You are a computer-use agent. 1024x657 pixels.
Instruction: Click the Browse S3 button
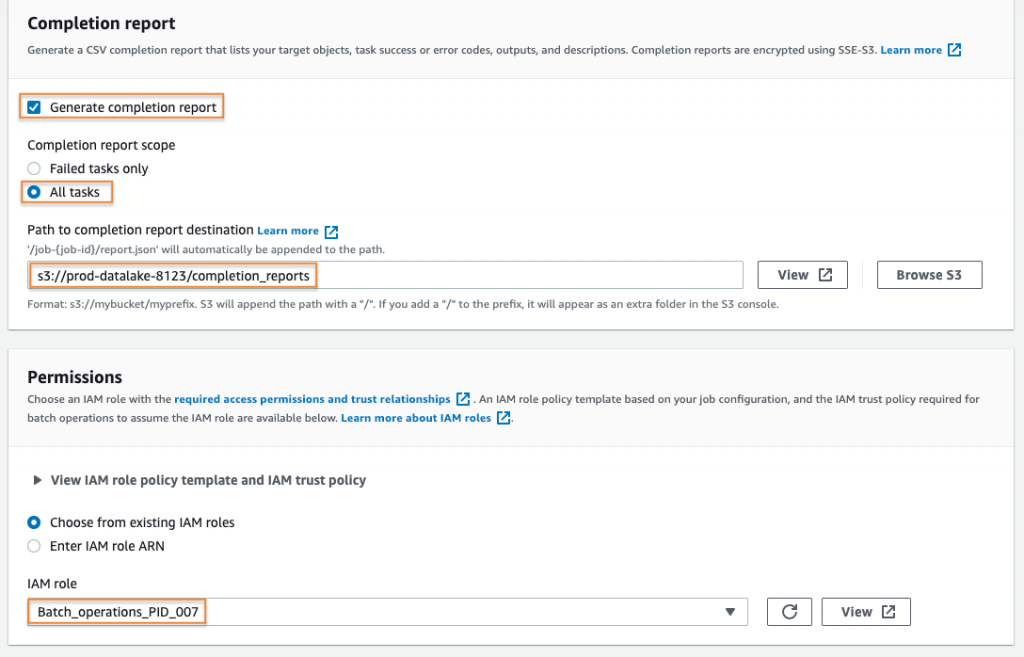[x=929, y=274]
